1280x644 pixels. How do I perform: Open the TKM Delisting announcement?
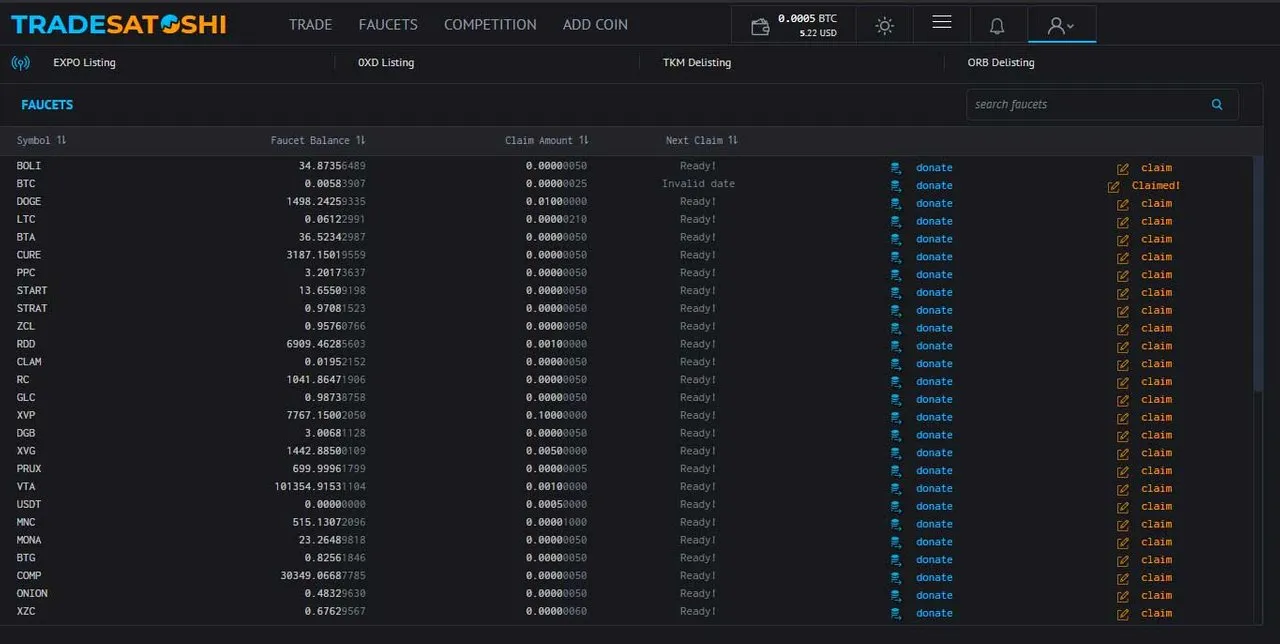point(697,63)
